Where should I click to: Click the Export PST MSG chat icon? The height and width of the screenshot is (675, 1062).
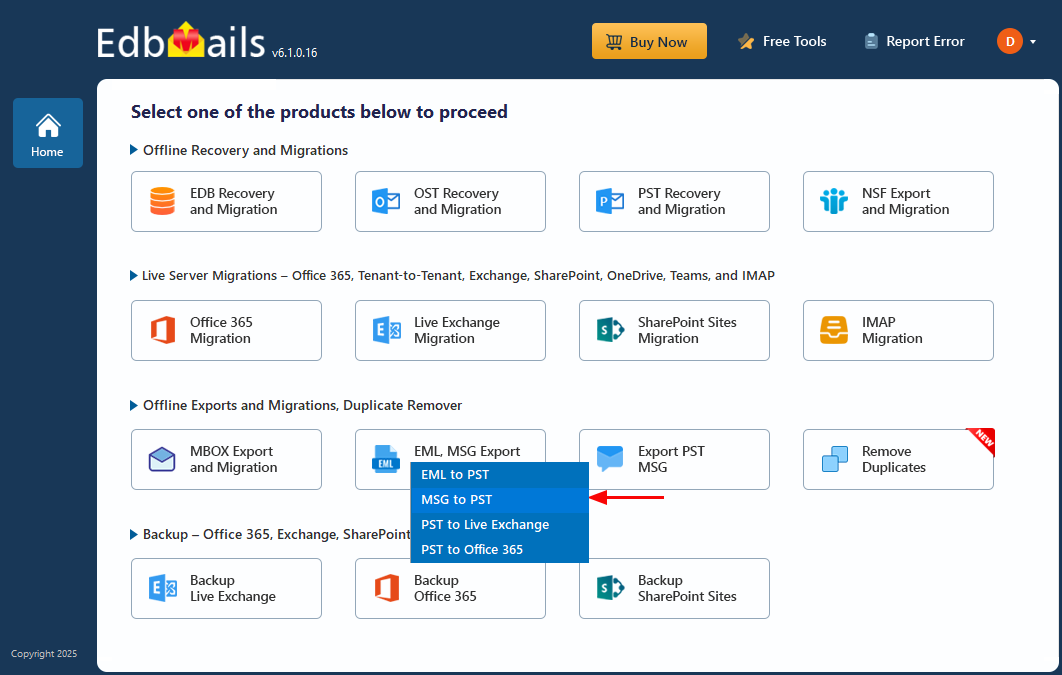[610, 458]
